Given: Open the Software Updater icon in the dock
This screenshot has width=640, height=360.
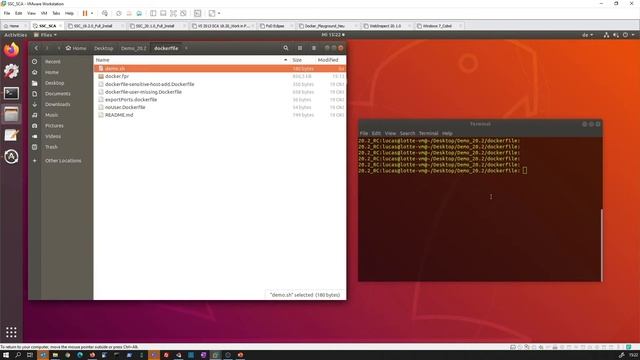Looking at the screenshot, I should 11,157.
